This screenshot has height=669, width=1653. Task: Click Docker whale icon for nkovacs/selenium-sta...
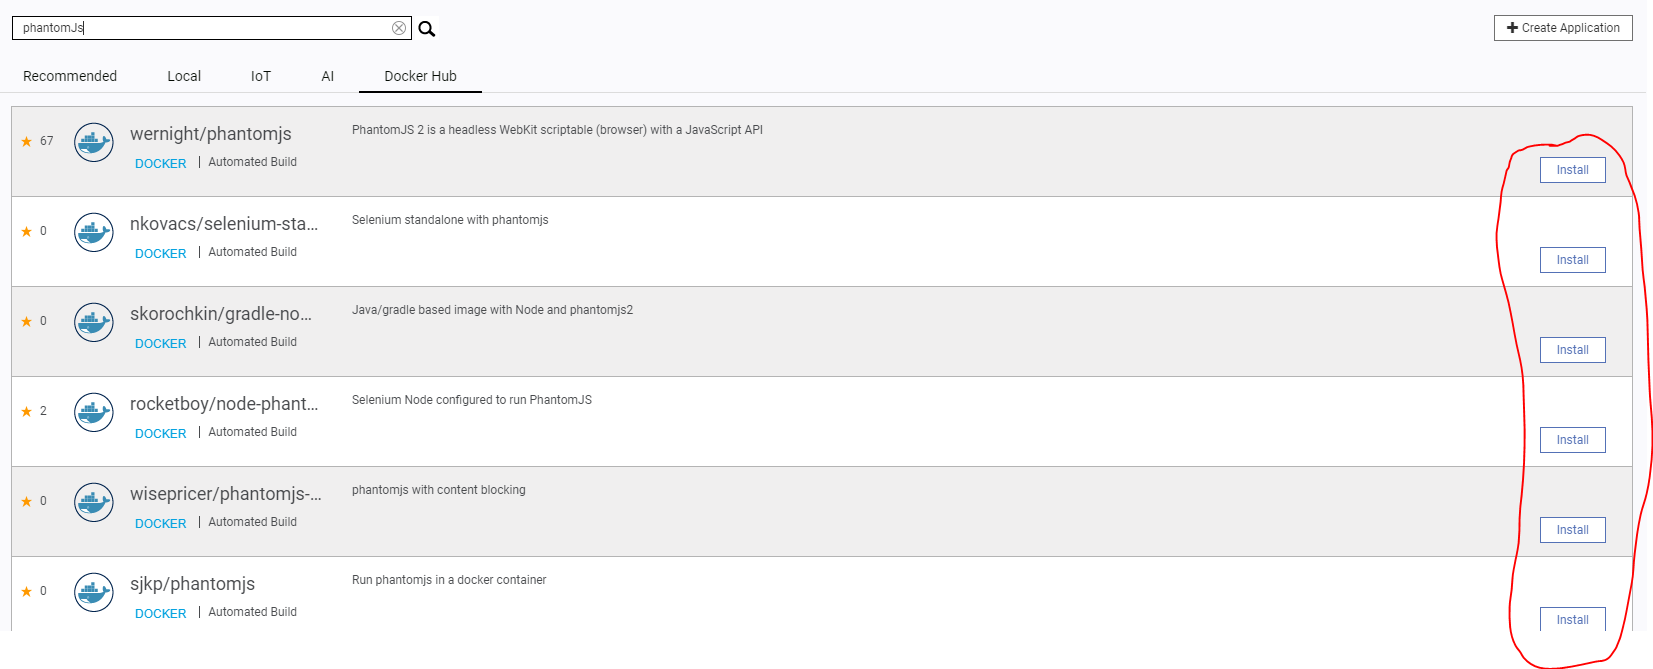pyautogui.click(x=94, y=232)
